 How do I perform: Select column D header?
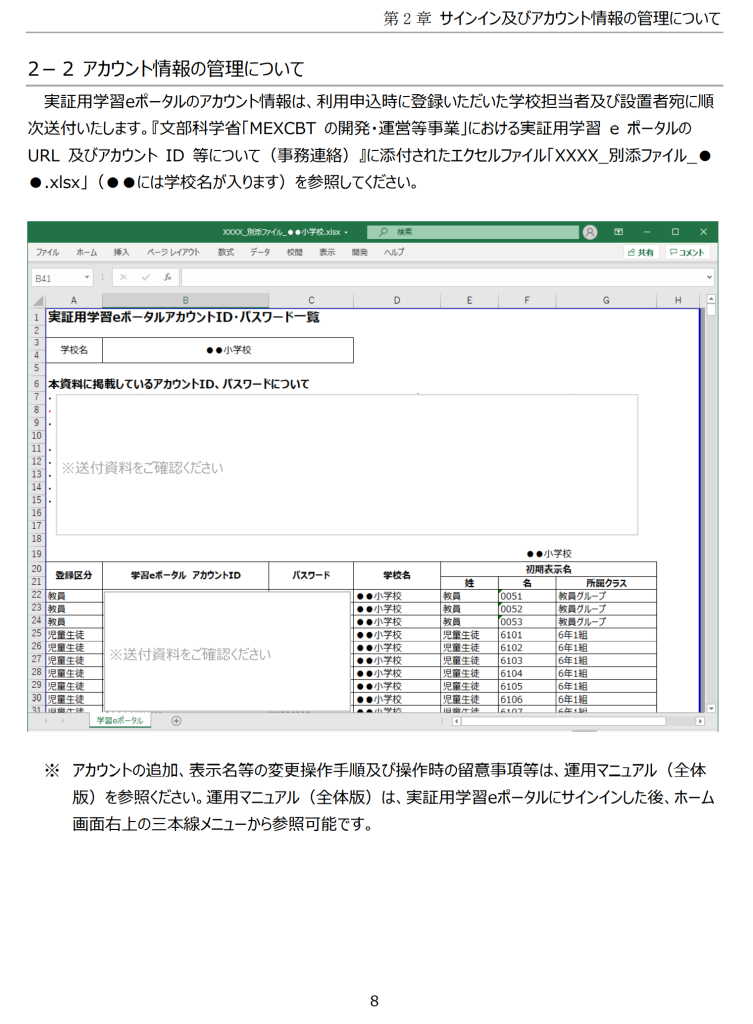click(x=397, y=300)
